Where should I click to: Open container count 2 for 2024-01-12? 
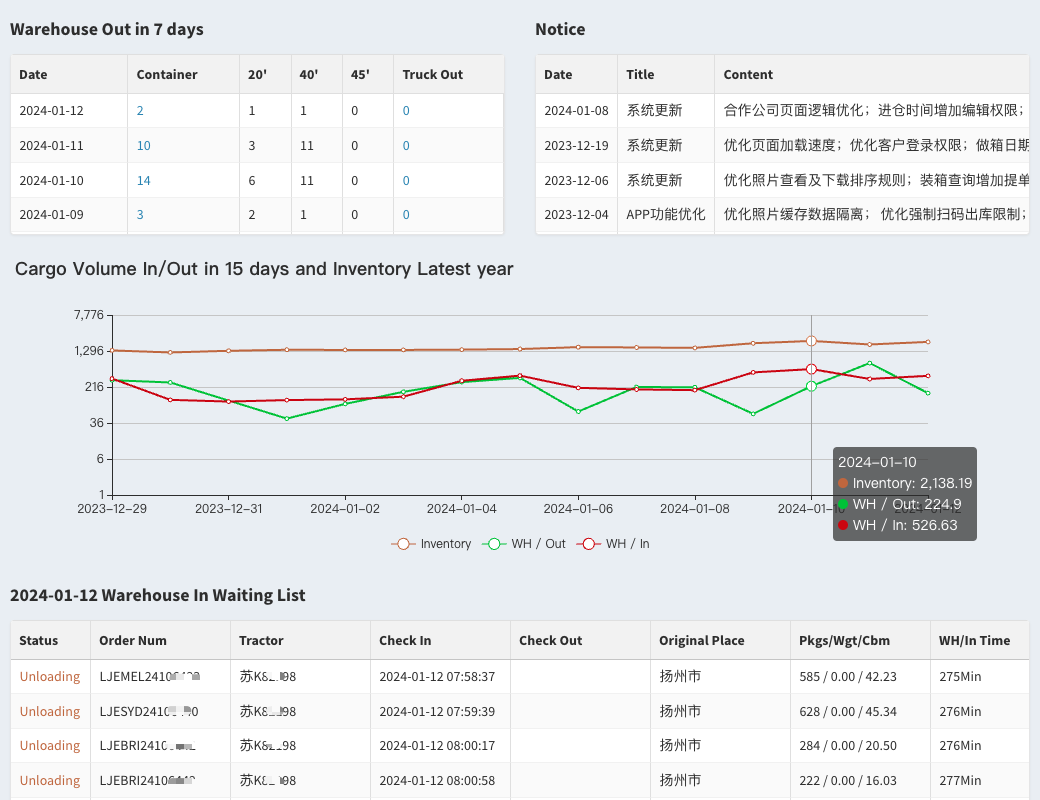click(140, 111)
